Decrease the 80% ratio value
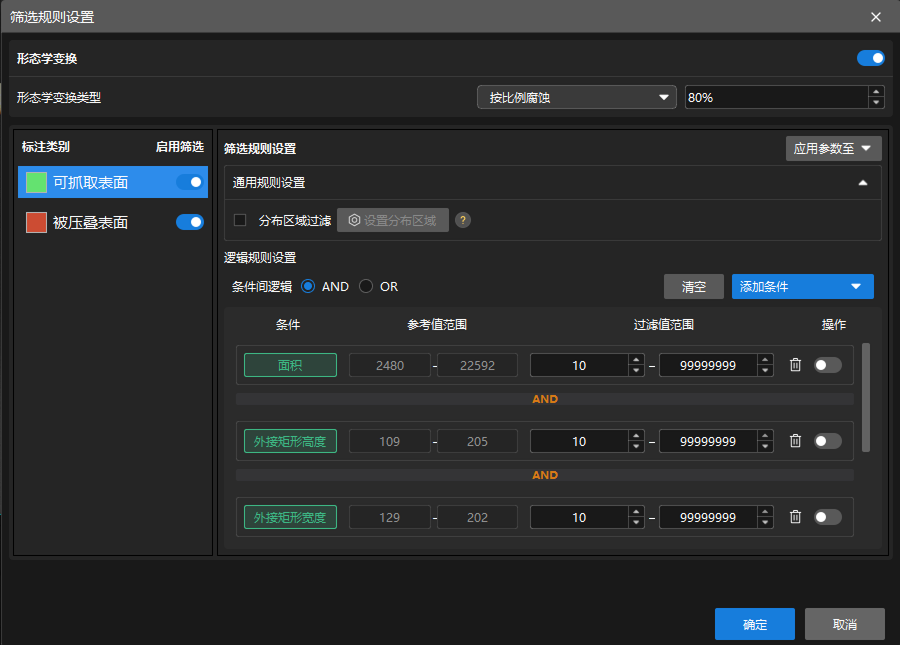 pos(876,103)
